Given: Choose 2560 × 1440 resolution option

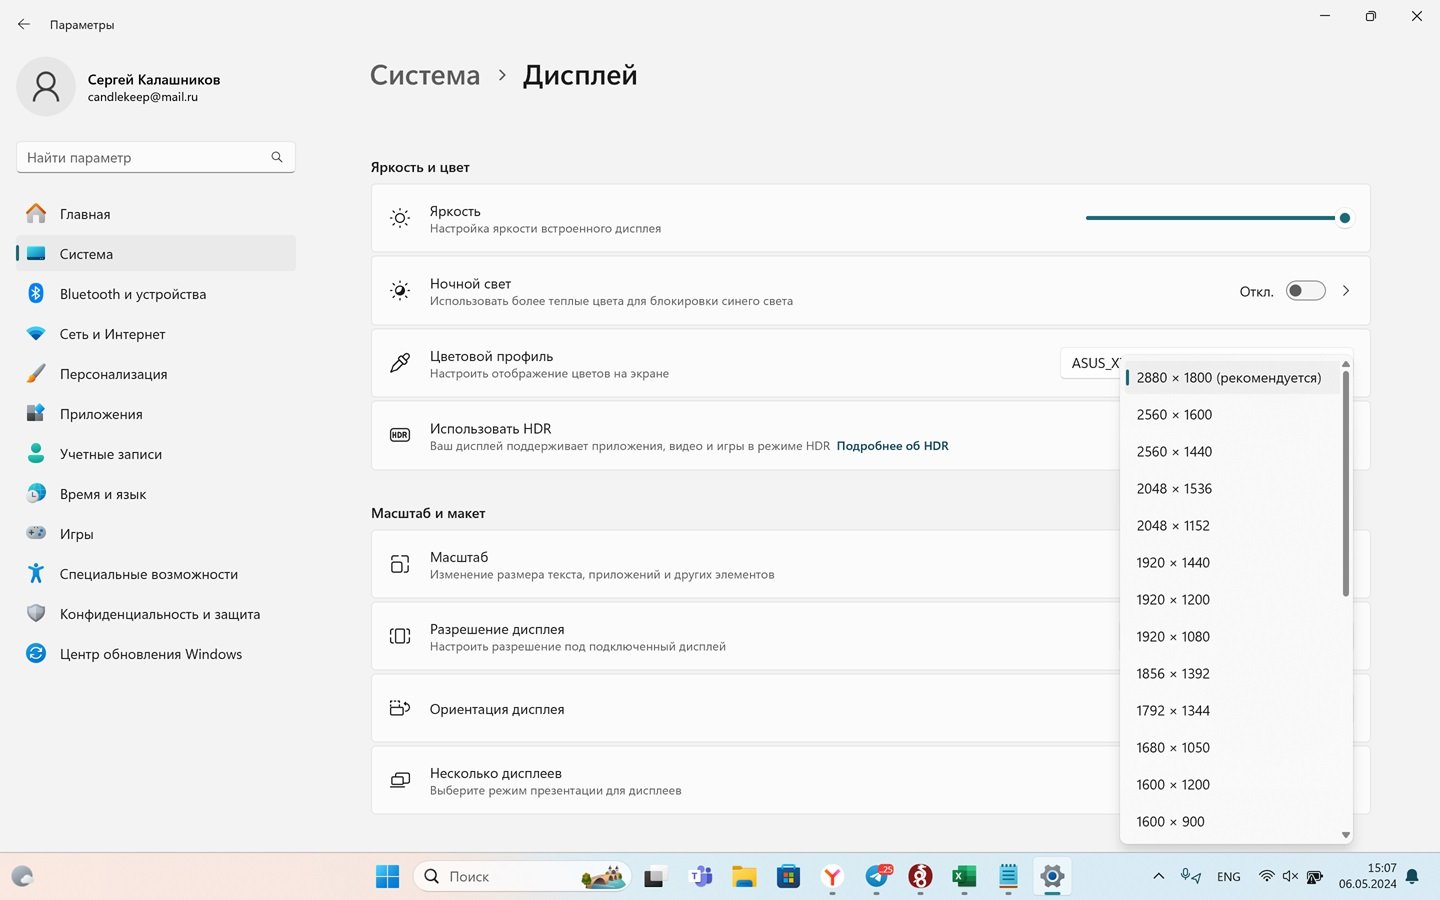Looking at the screenshot, I should [x=1232, y=452].
